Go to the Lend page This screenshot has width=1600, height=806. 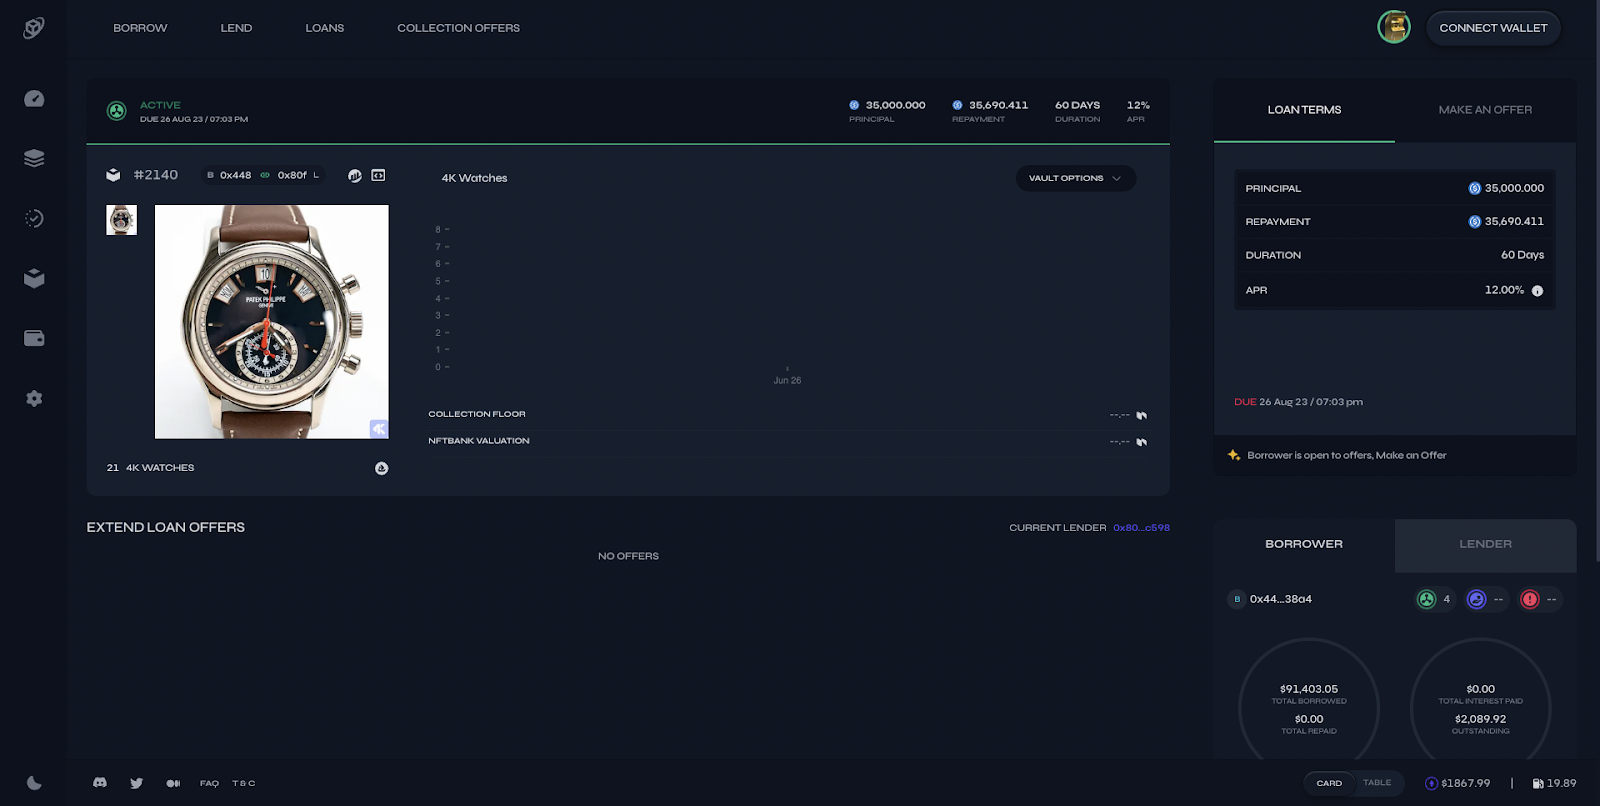coord(236,28)
